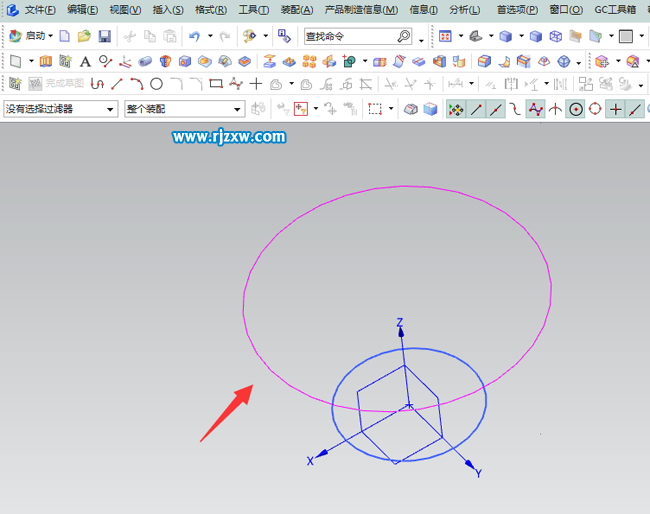Viewport: 650px width, 514px height.
Task: Open the 插入(S) menu
Action: (168, 10)
